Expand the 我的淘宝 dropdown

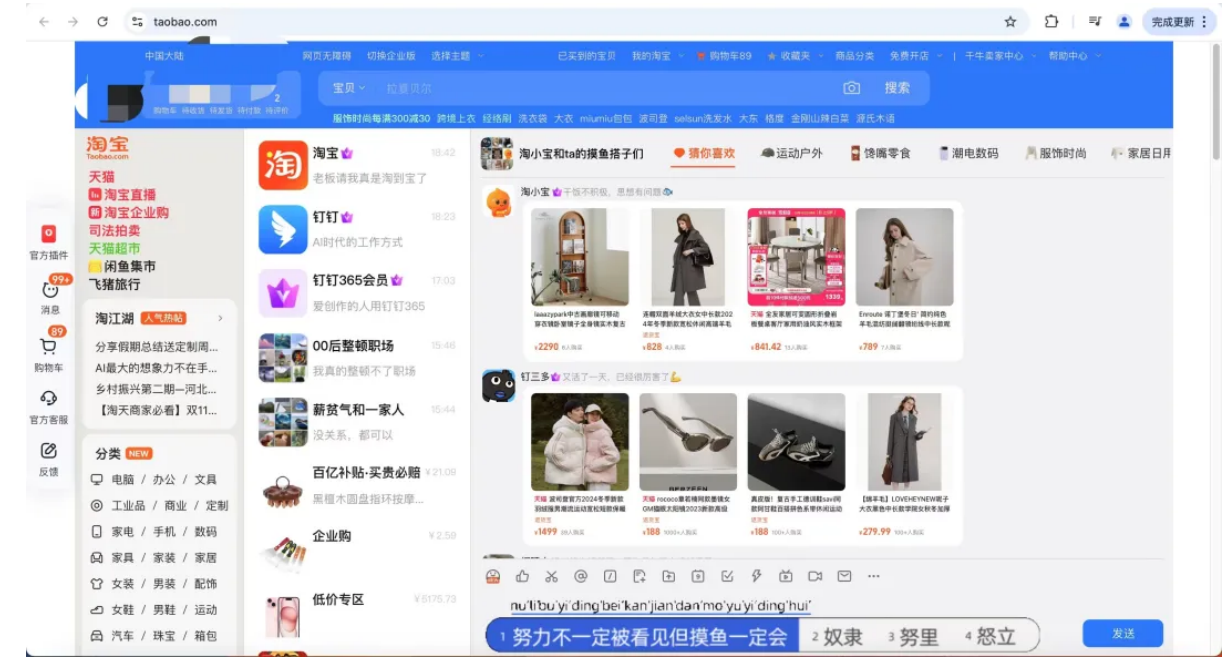pyautogui.click(x=658, y=56)
